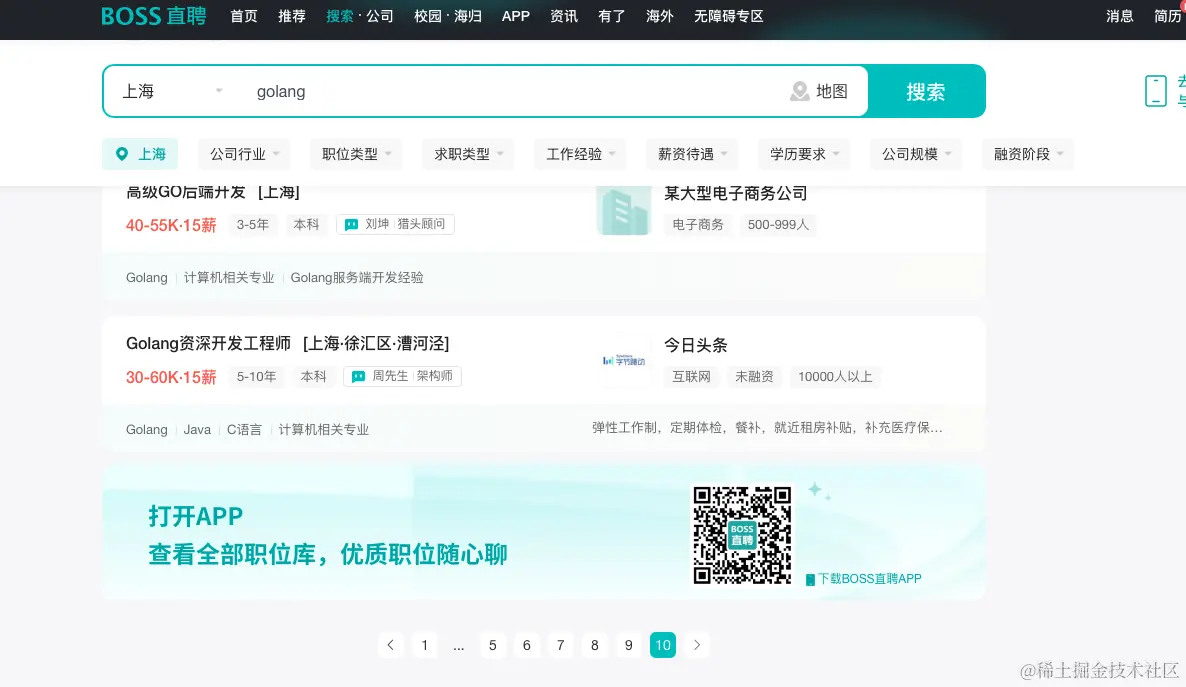Click the 搜索 search button
1186x687 pixels.
[x=925, y=91]
